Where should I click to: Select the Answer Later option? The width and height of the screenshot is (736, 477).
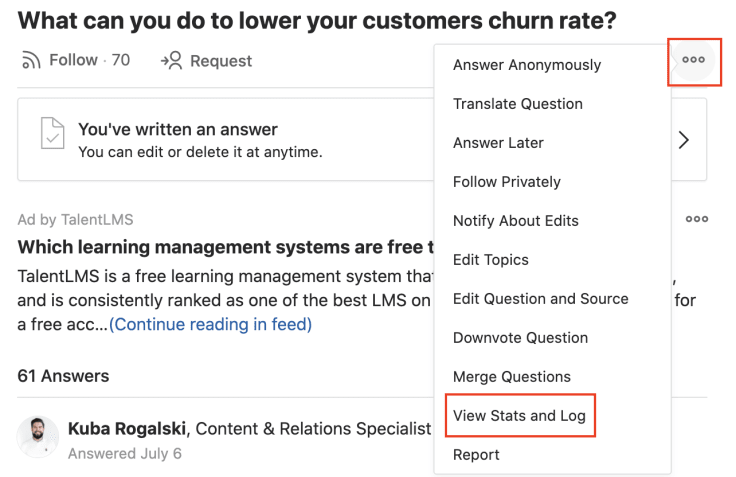tap(498, 143)
